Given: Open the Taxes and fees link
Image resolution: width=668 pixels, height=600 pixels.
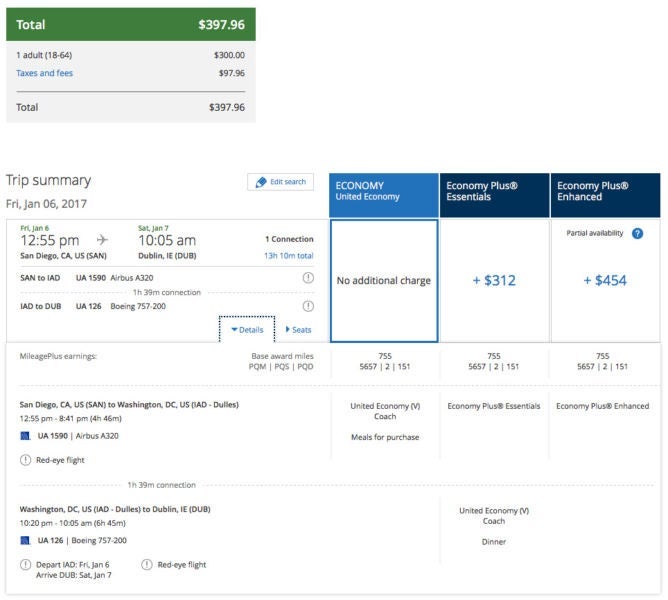Looking at the screenshot, I should (x=44, y=73).
